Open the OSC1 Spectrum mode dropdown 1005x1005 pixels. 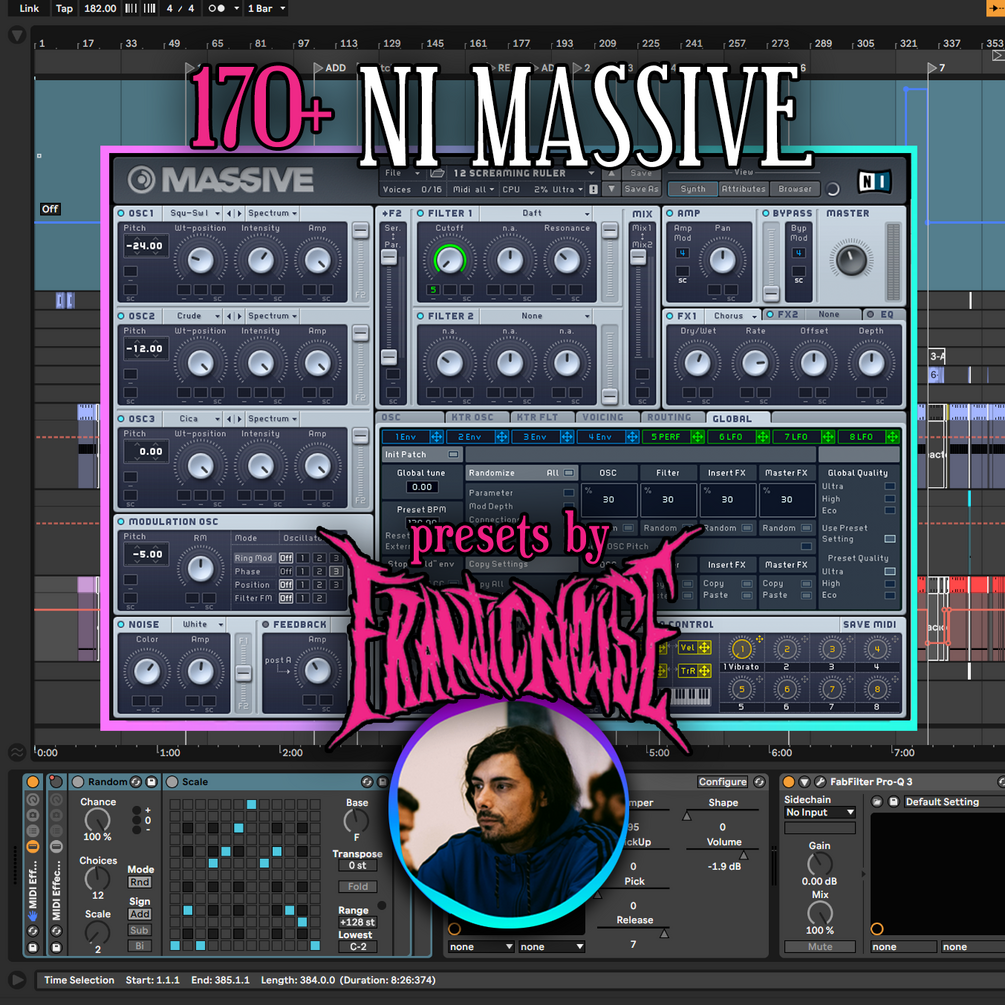pos(272,213)
